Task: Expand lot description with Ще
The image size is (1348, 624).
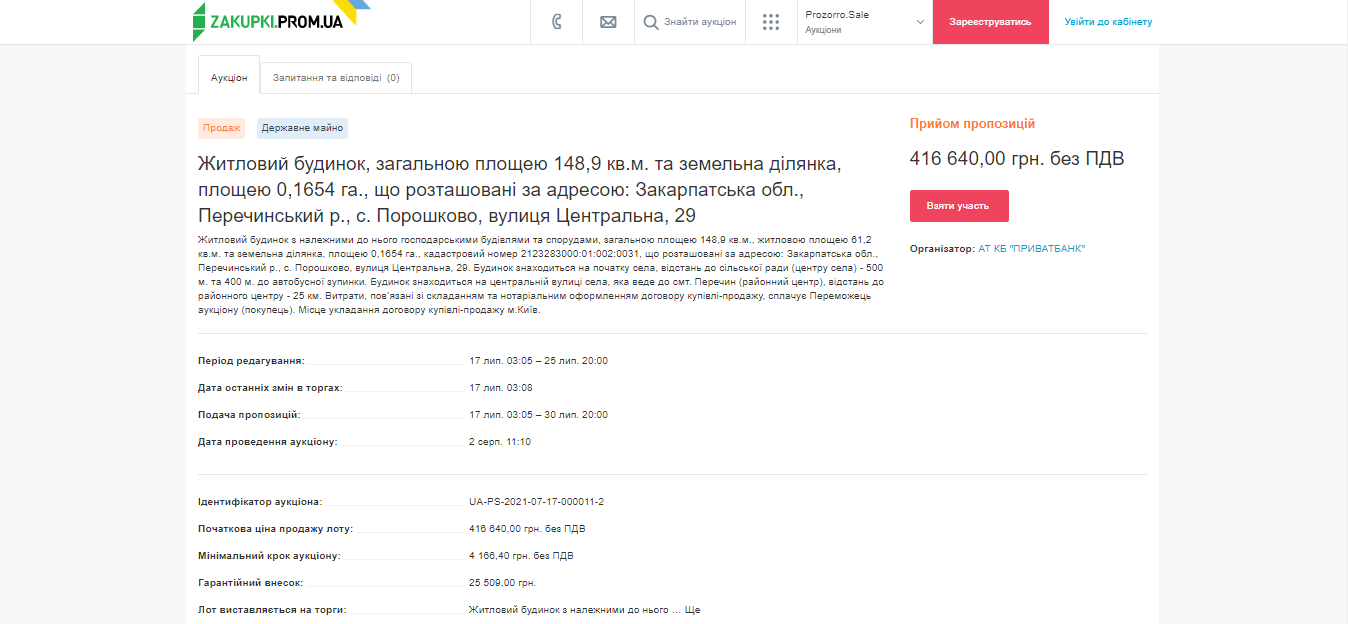Action: pyautogui.click(x=692, y=609)
